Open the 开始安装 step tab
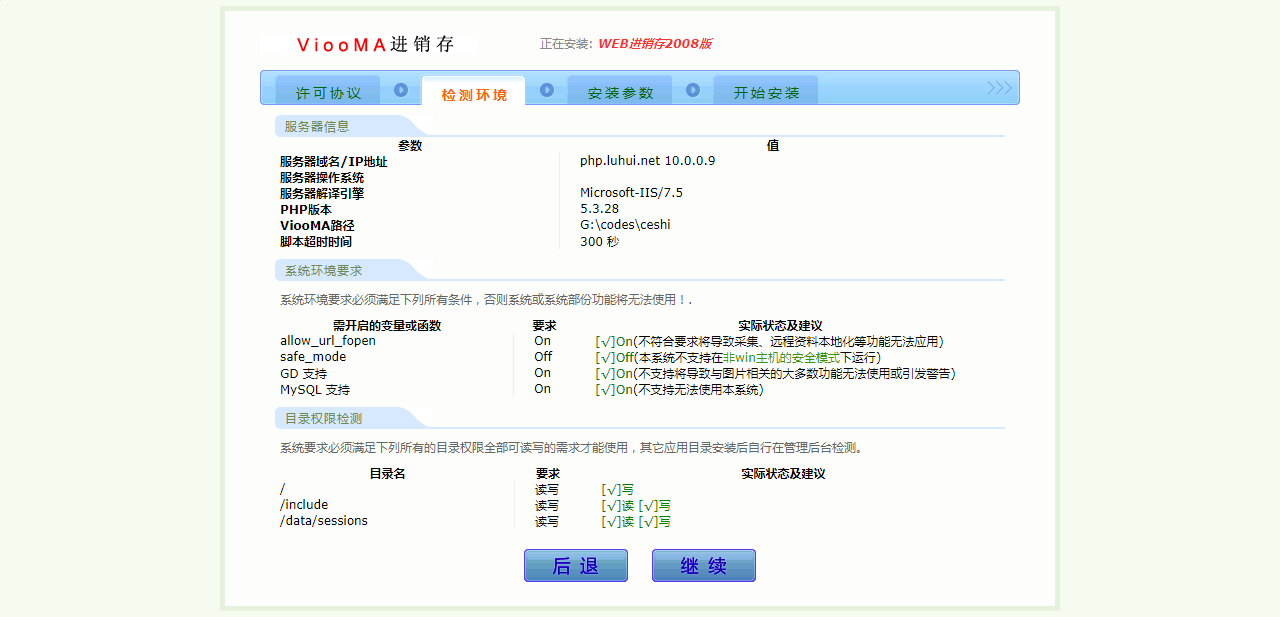The height and width of the screenshot is (617, 1280). (x=766, y=91)
